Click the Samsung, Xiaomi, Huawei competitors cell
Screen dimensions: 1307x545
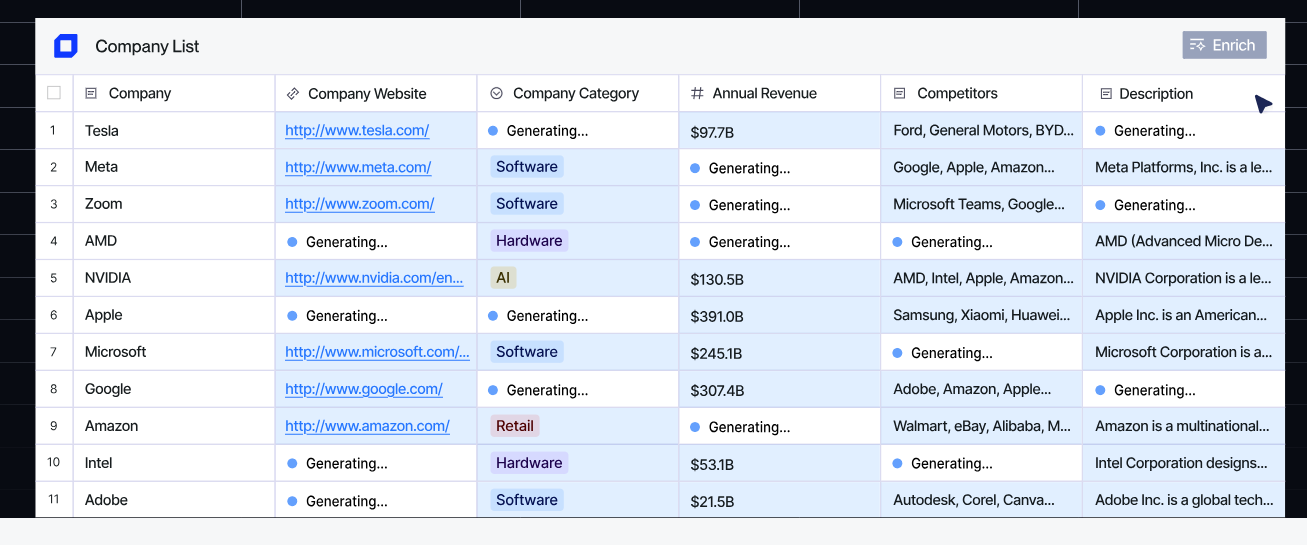click(x=982, y=315)
